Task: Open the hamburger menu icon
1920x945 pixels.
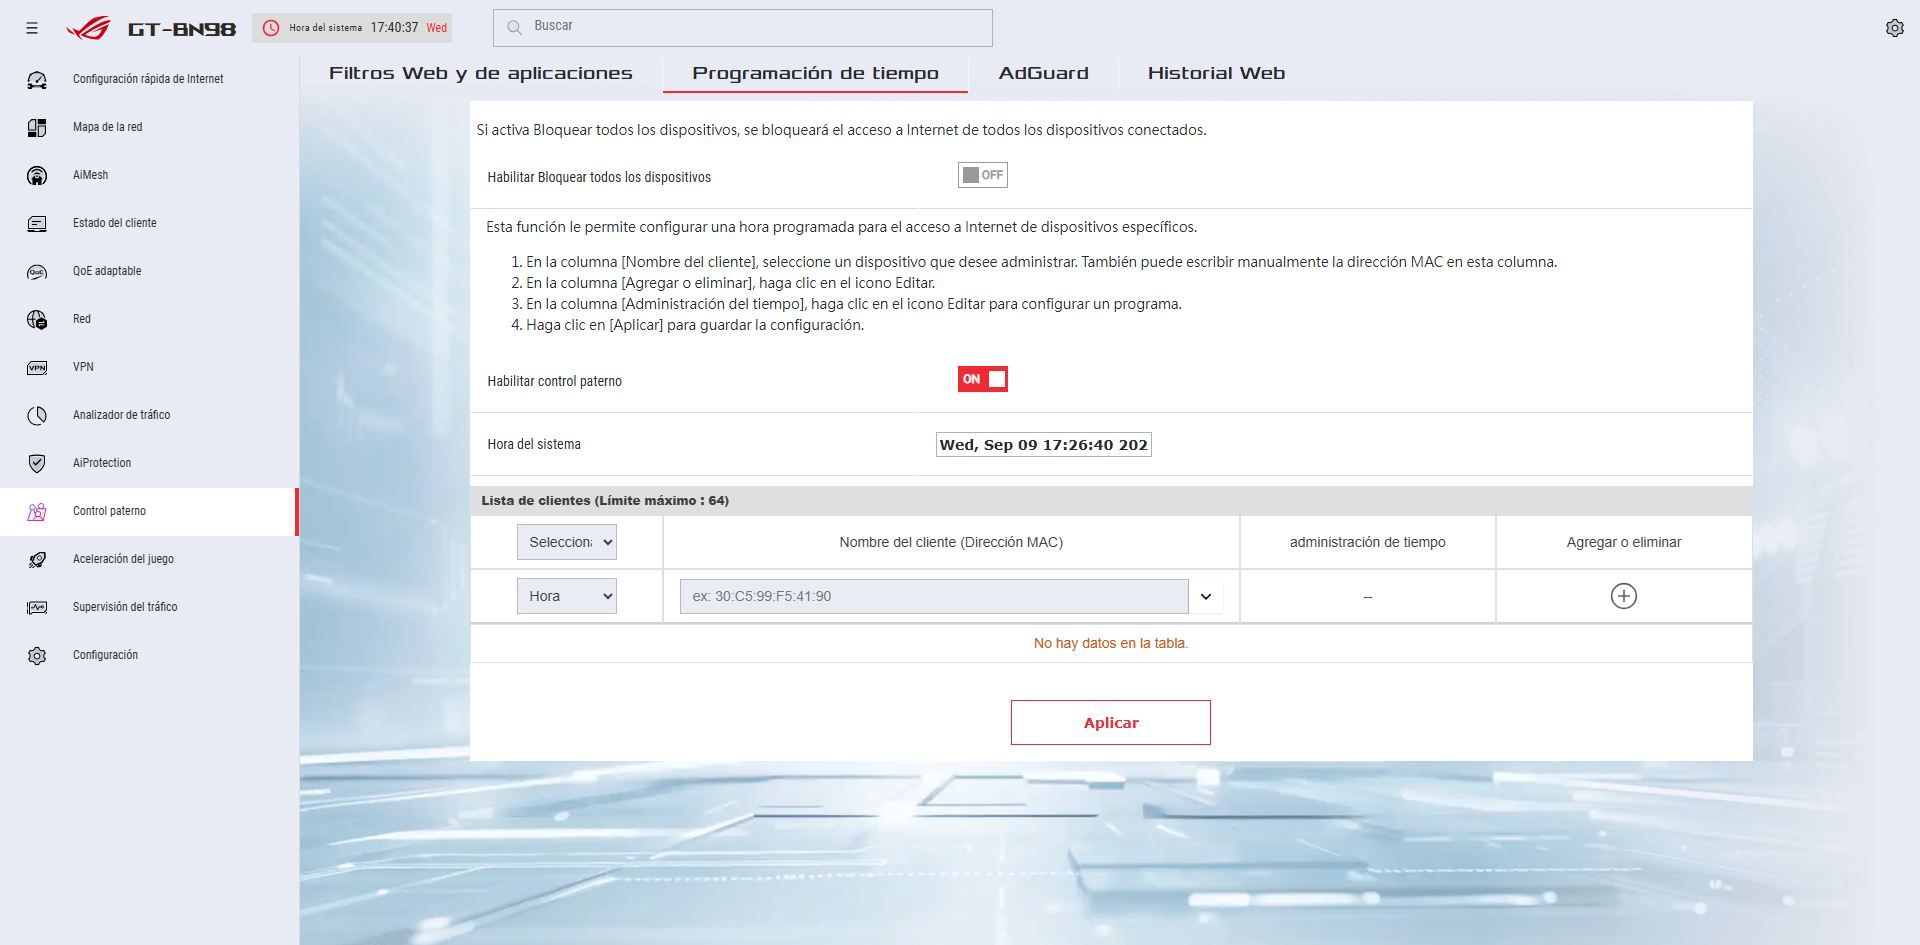Action: click(x=32, y=28)
